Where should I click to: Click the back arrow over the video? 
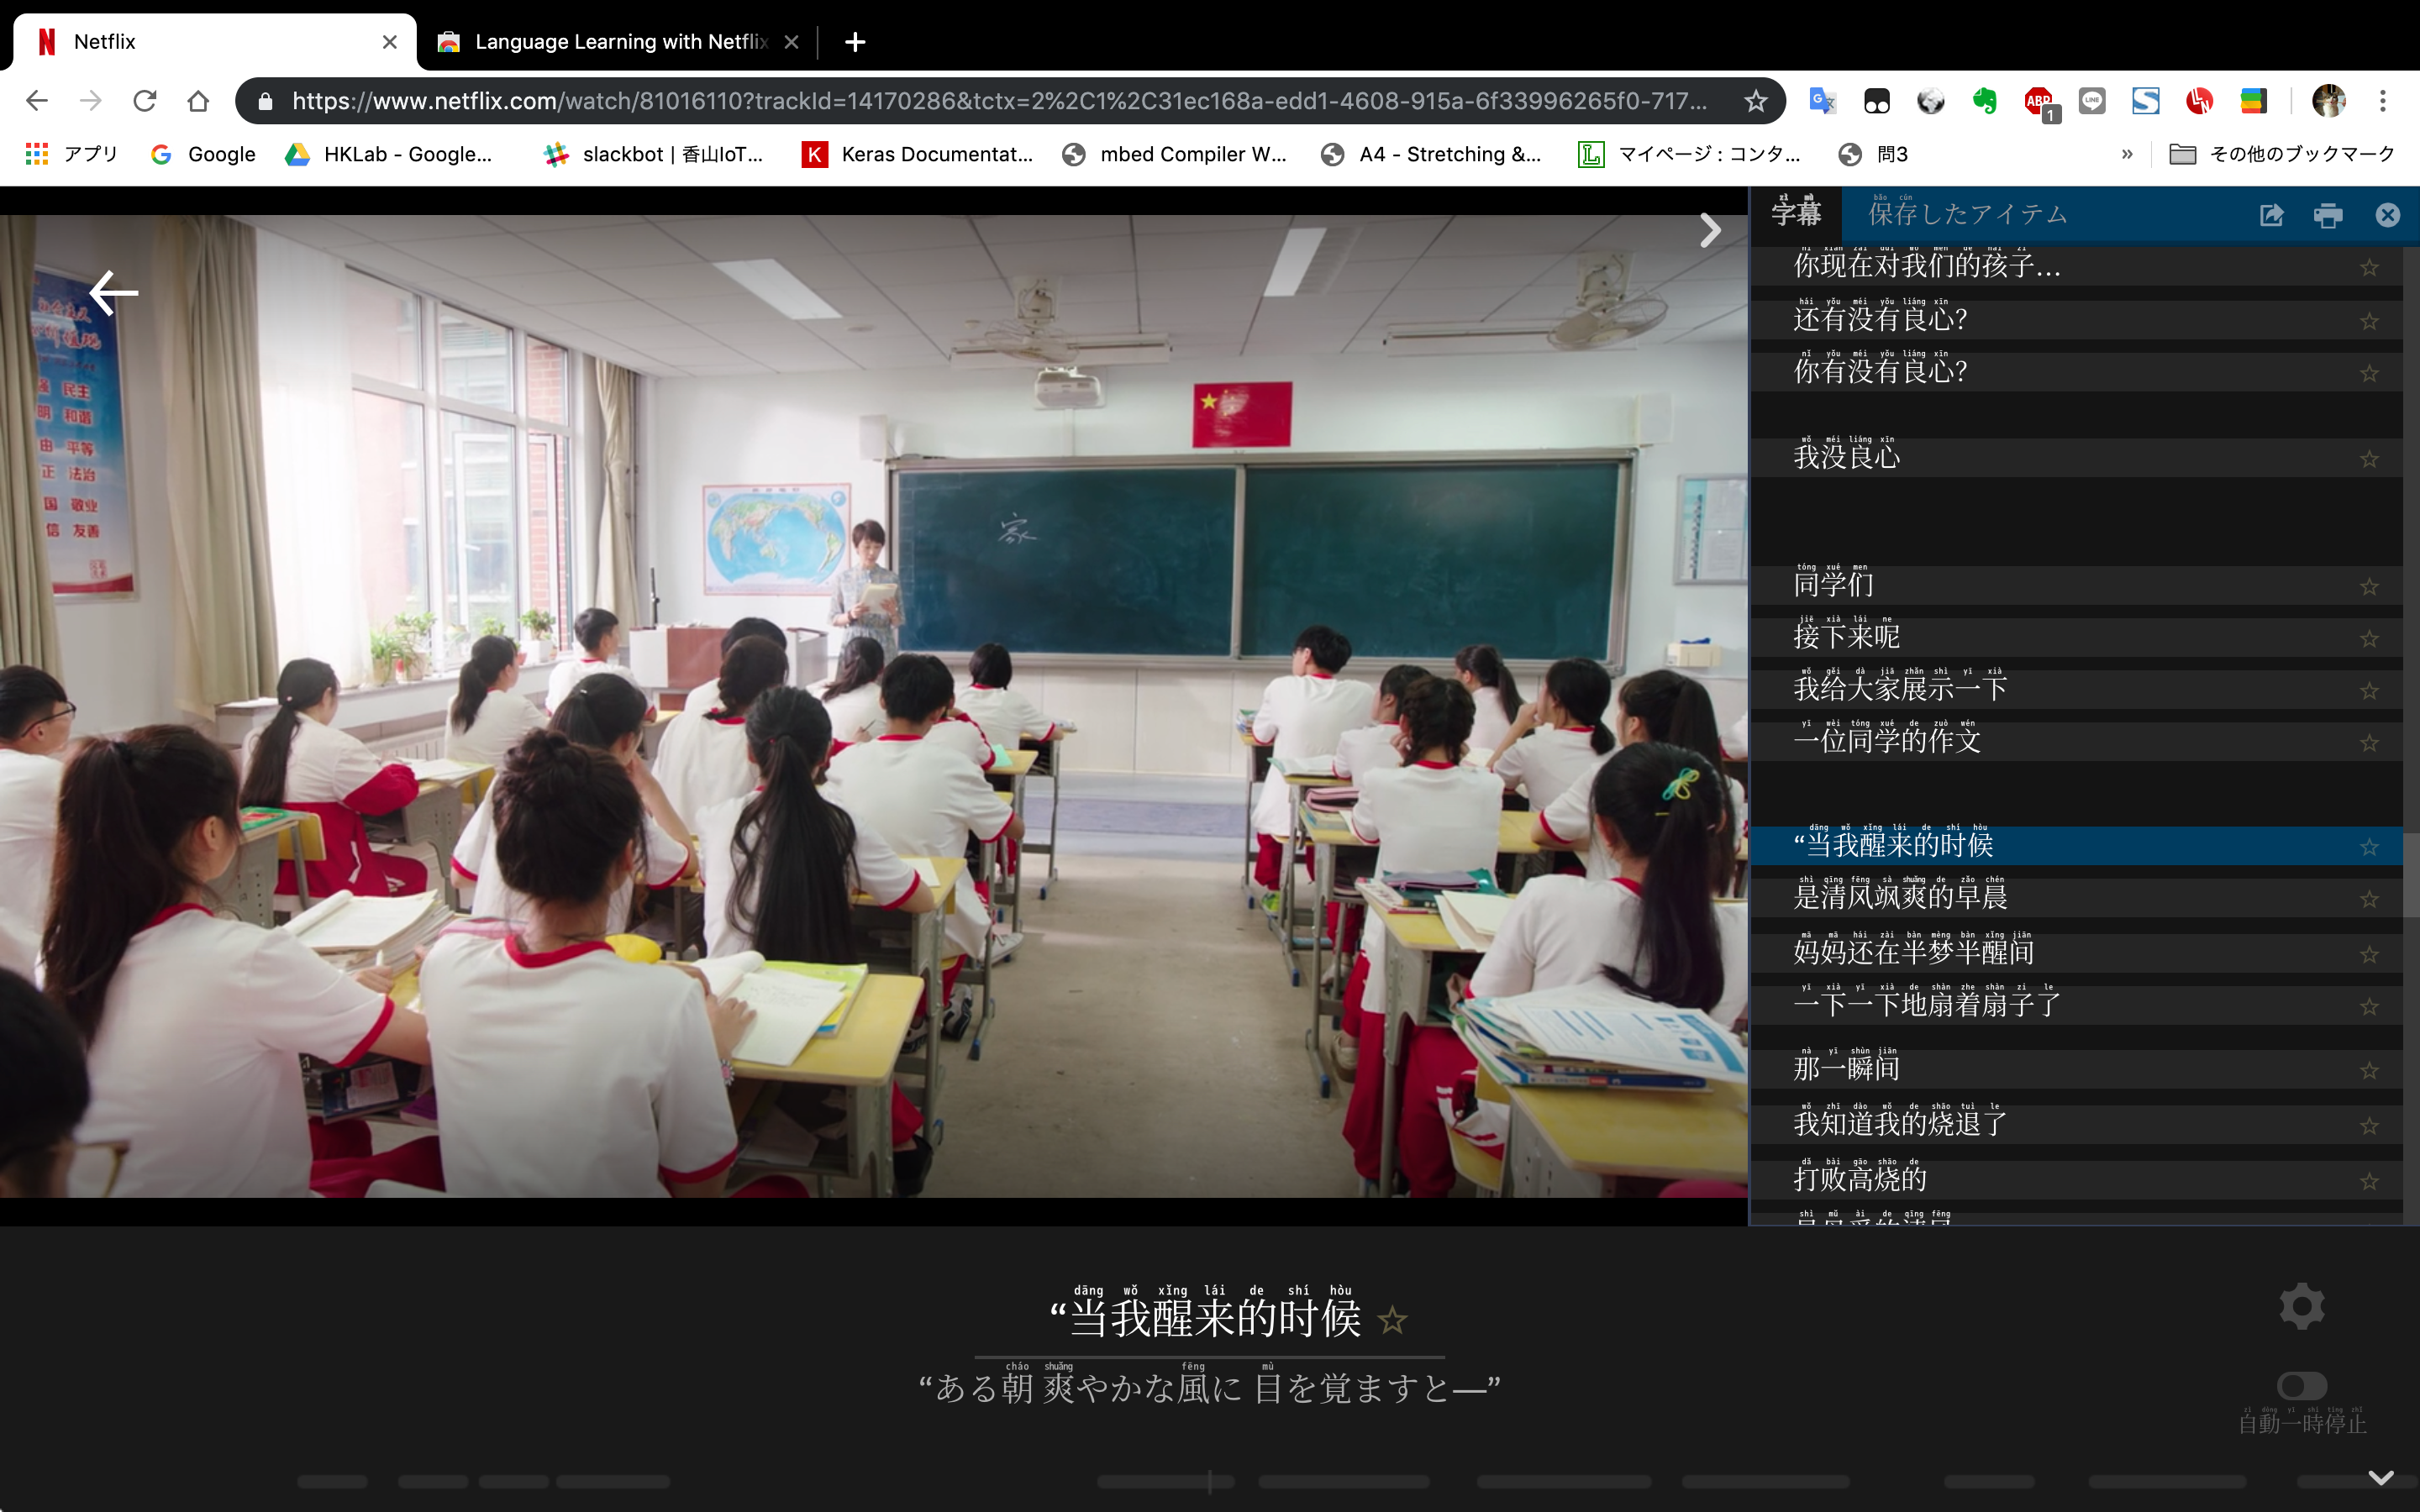point(114,292)
